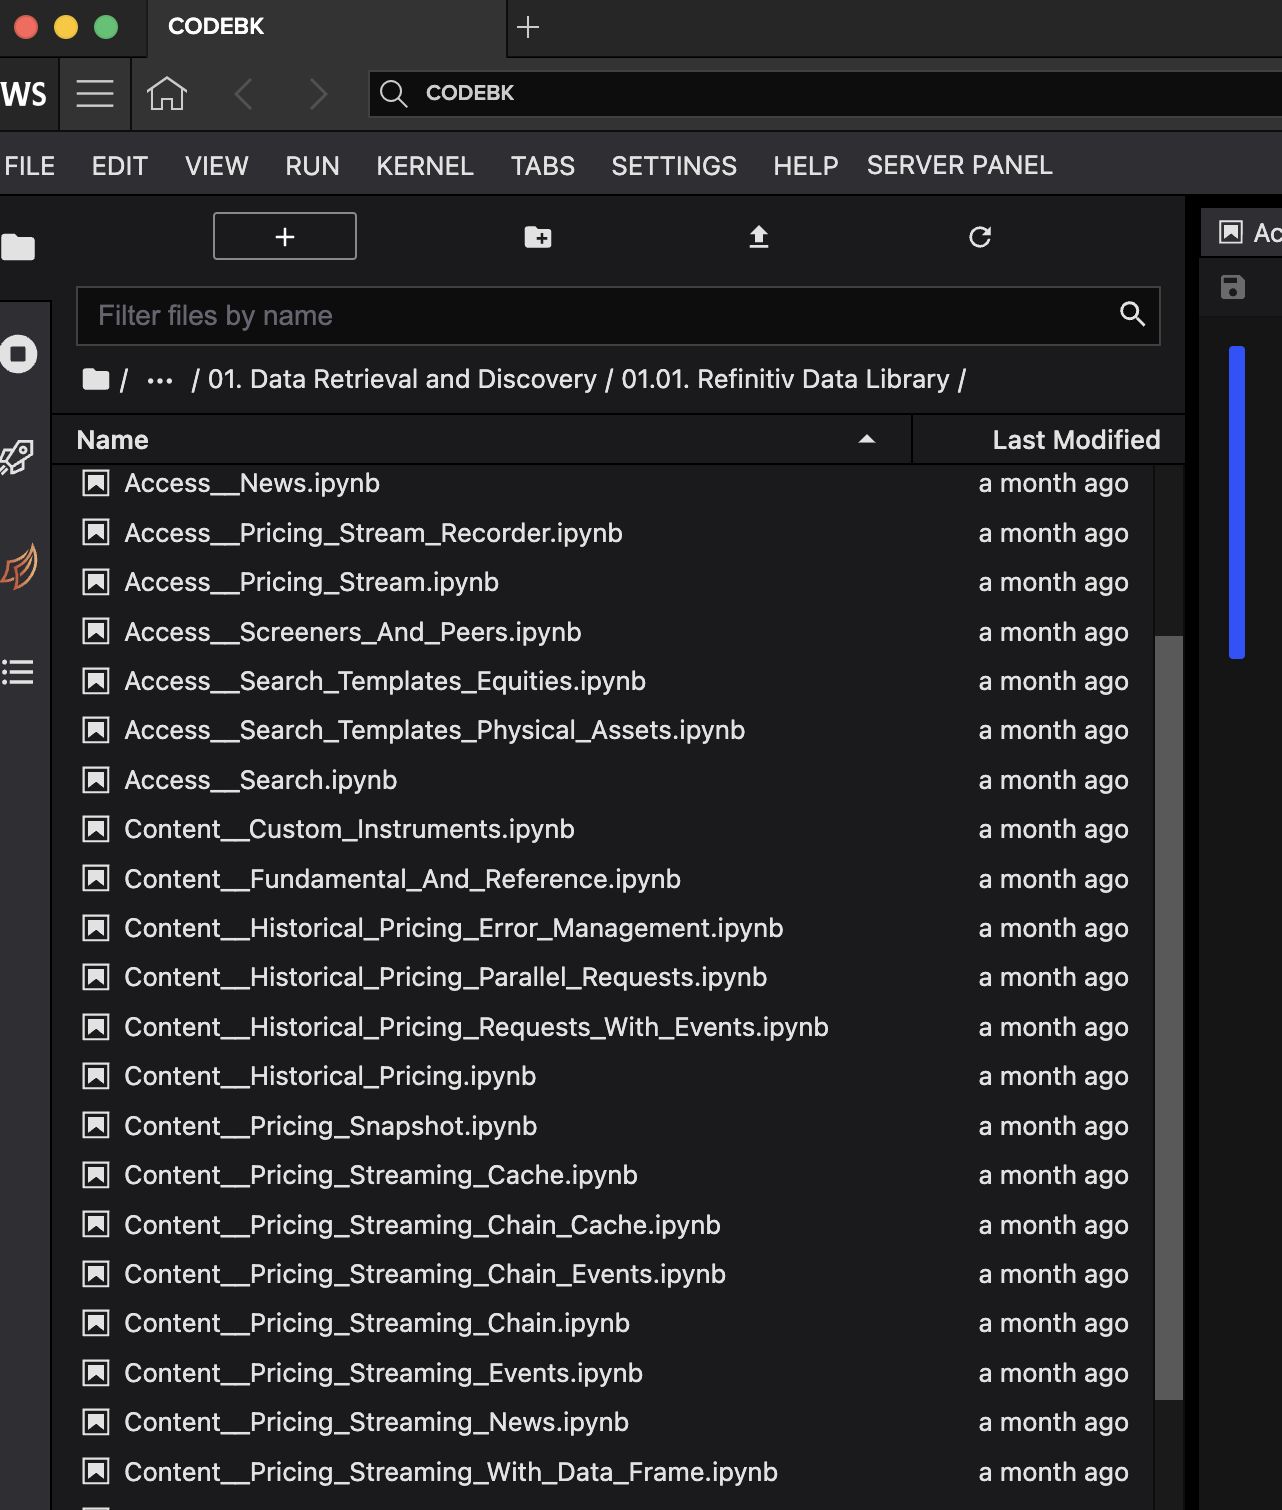Click the save icon in the notebook toolbar
The height and width of the screenshot is (1510, 1282).
[1233, 287]
